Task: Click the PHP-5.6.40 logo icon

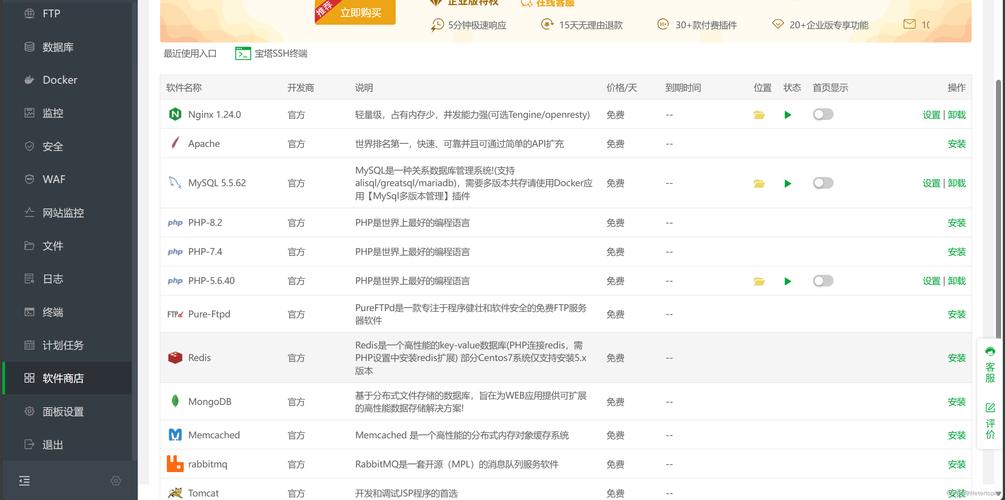Action: (x=175, y=281)
